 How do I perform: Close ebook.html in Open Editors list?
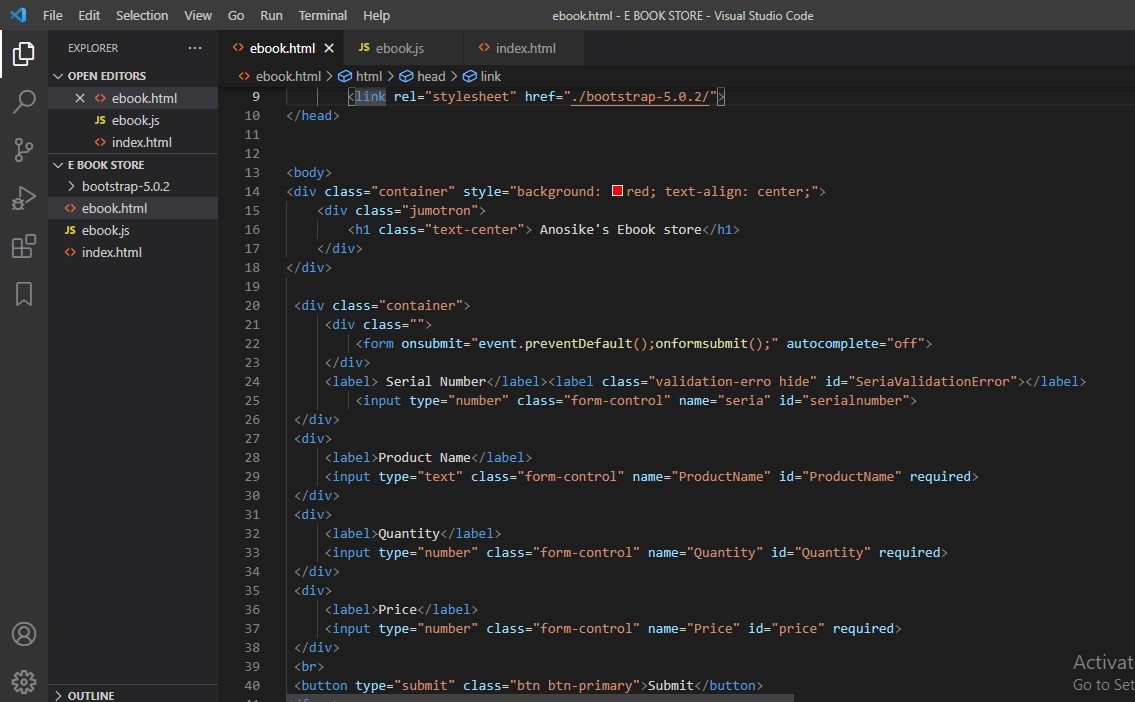pos(80,98)
